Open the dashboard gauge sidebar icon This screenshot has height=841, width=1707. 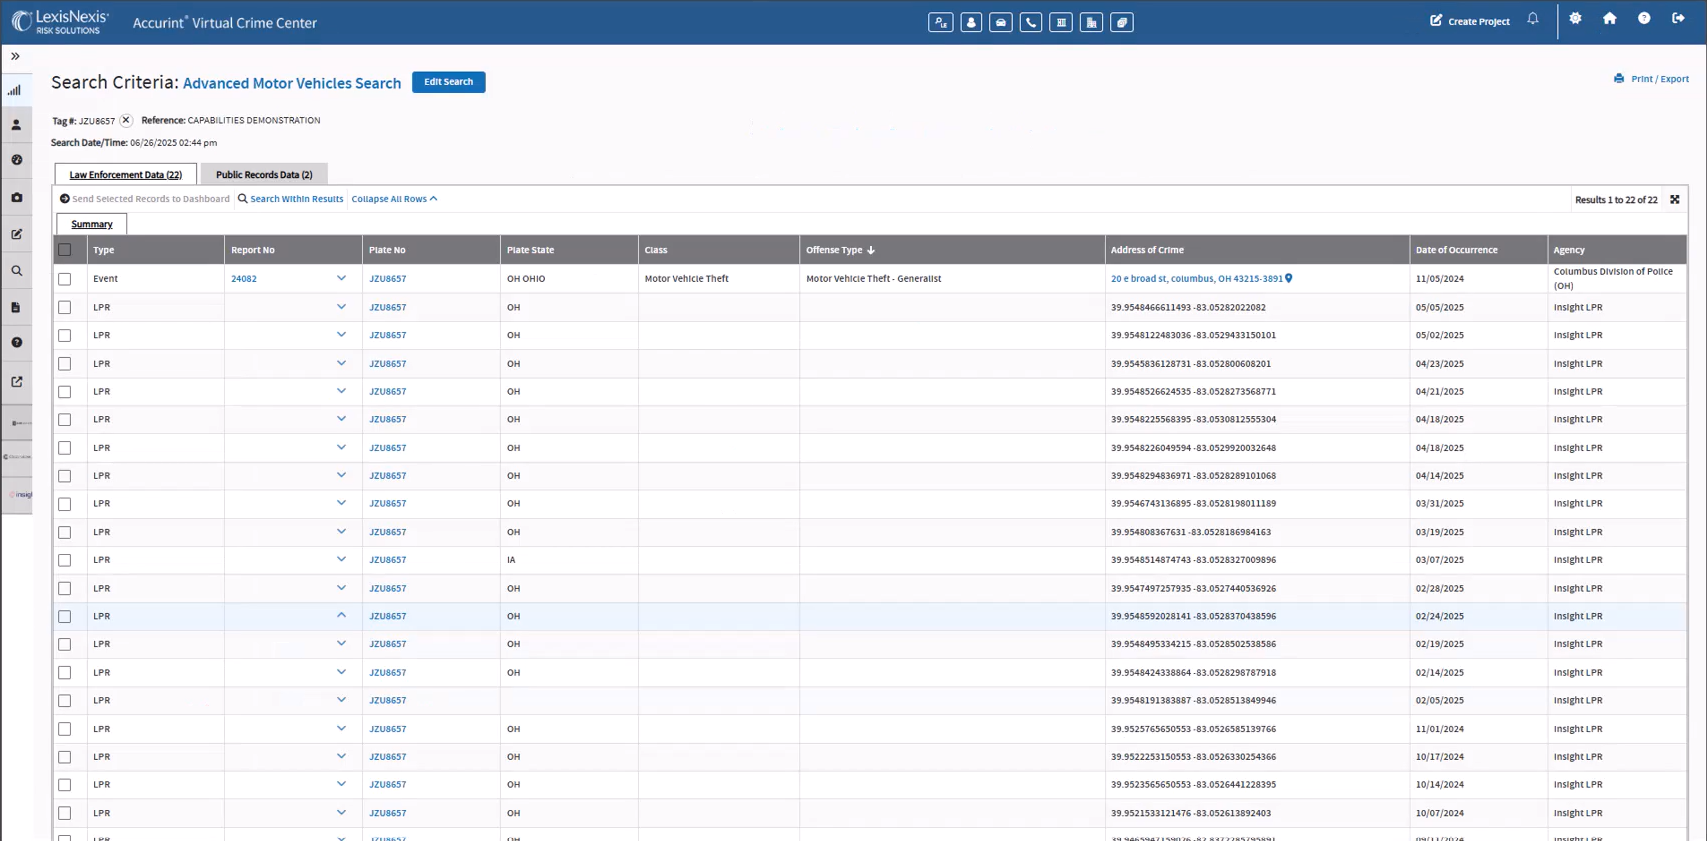pyautogui.click(x=16, y=160)
